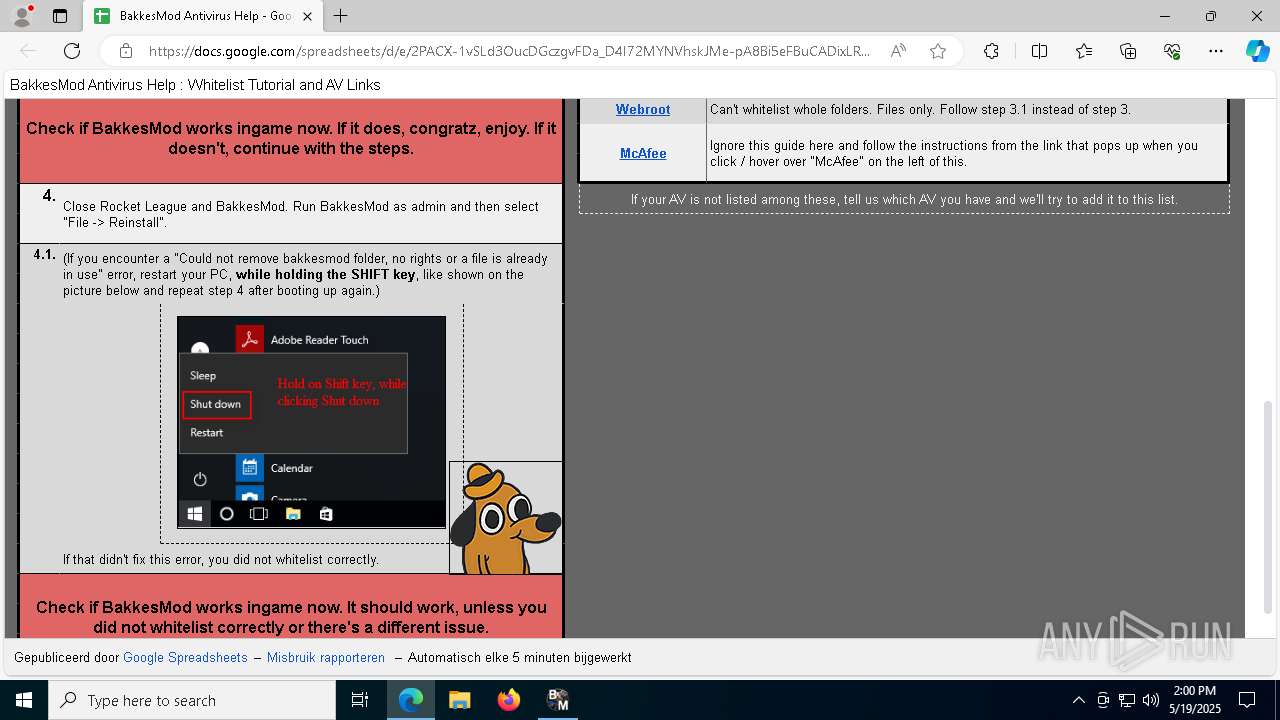
Task: Open BakkesMod from taskbar
Action: [x=558, y=700]
